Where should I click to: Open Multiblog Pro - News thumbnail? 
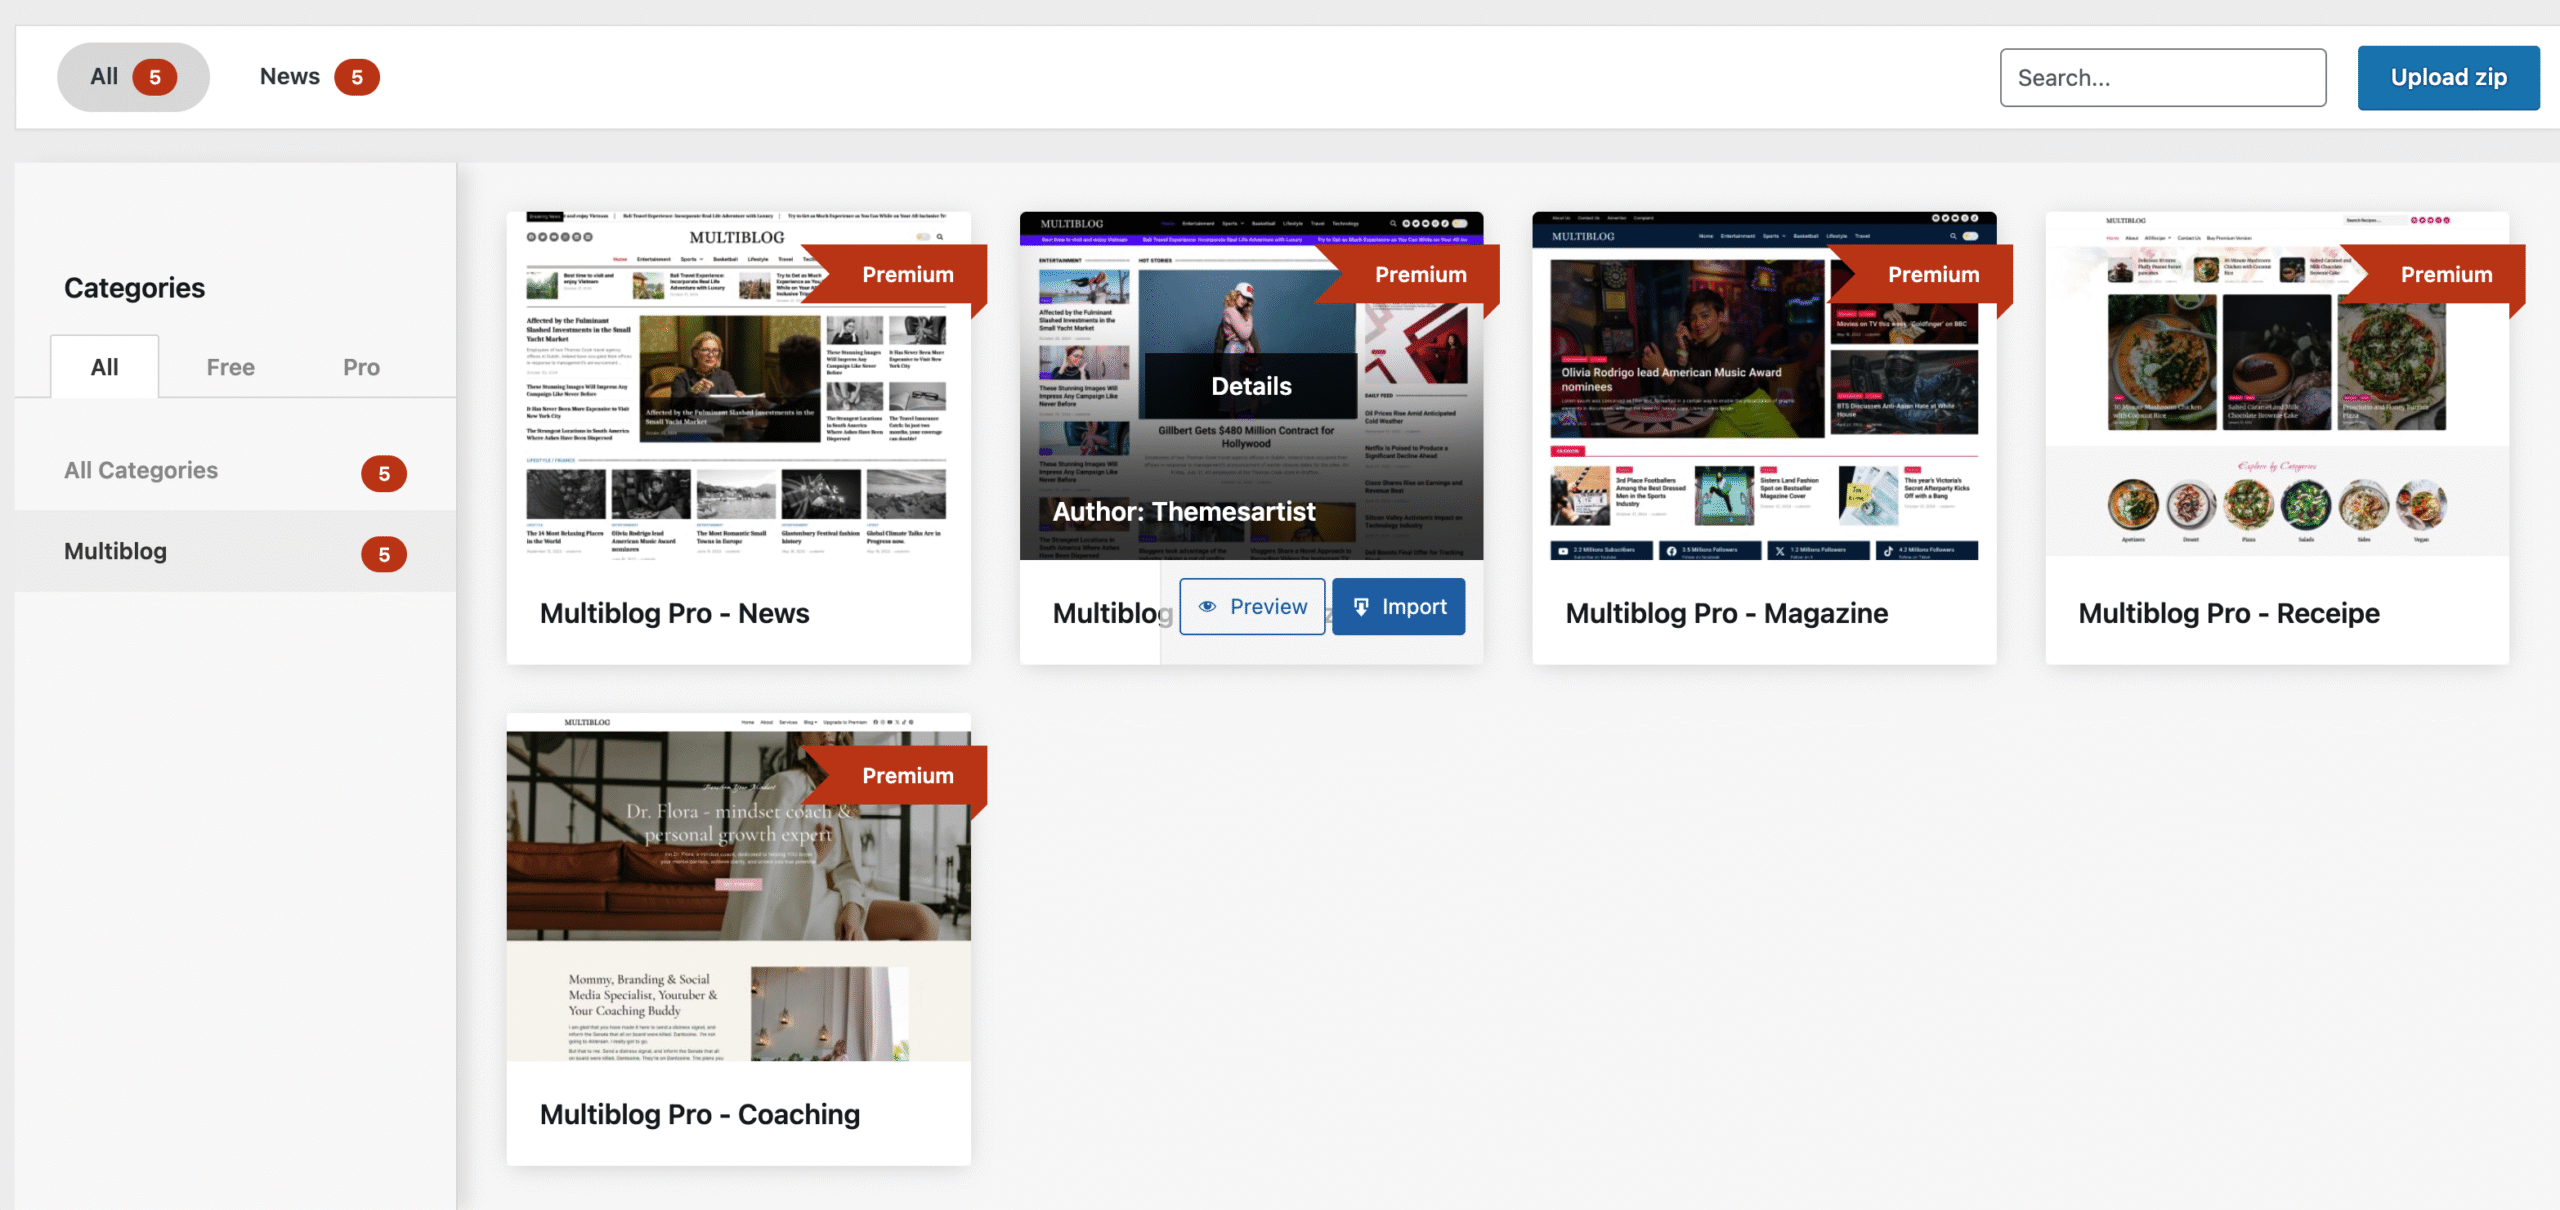tap(738, 386)
